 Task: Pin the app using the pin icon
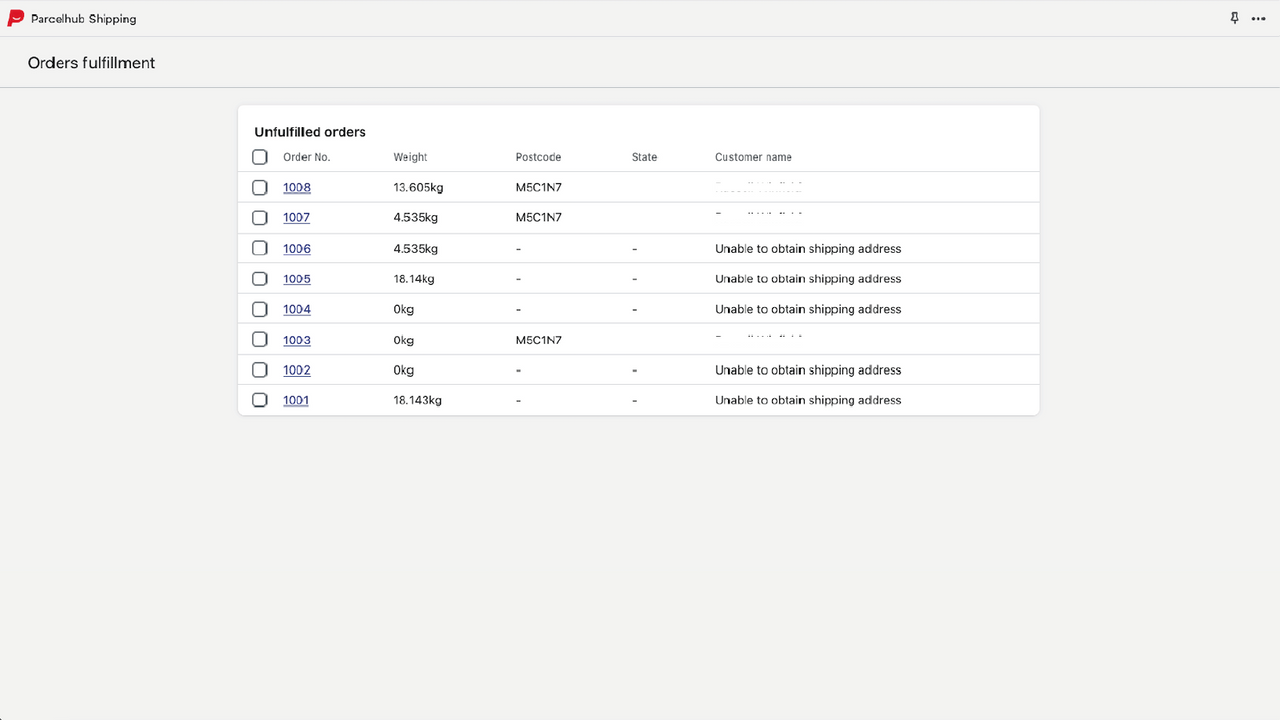click(1234, 18)
